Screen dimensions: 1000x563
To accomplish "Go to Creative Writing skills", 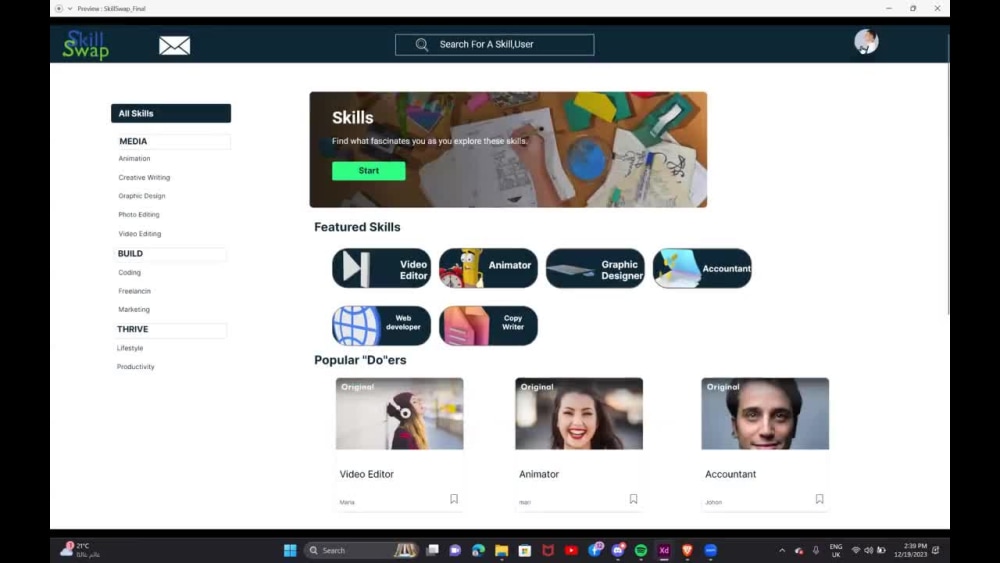I will point(144,177).
